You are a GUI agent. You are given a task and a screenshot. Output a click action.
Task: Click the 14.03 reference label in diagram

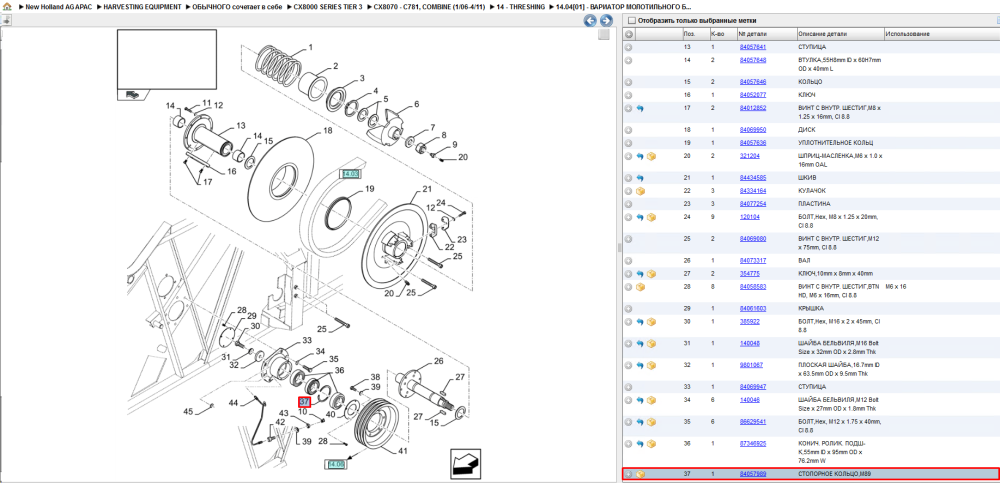(351, 174)
